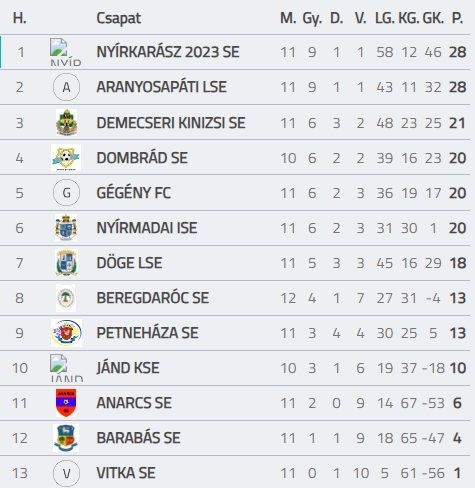
Task: Click the Dombrád SE football crest
Action: pyautogui.click(x=66, y=157)
